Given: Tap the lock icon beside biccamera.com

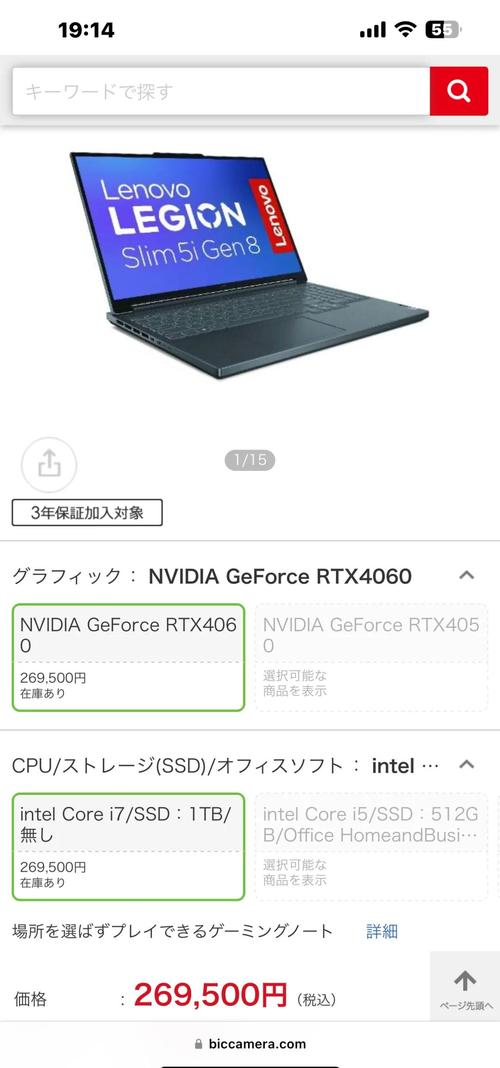Looking at the screenshot, I should (199, 1043).
